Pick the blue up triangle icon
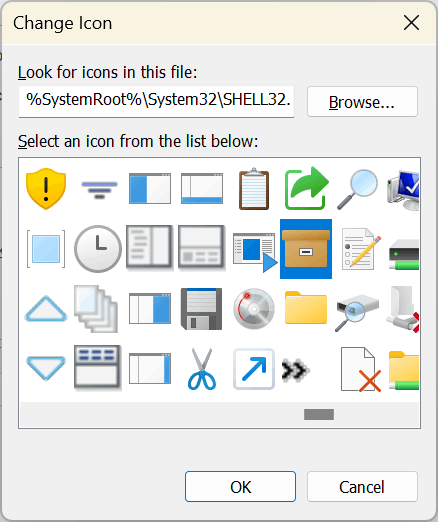The image size is (438, 522). 46,309
